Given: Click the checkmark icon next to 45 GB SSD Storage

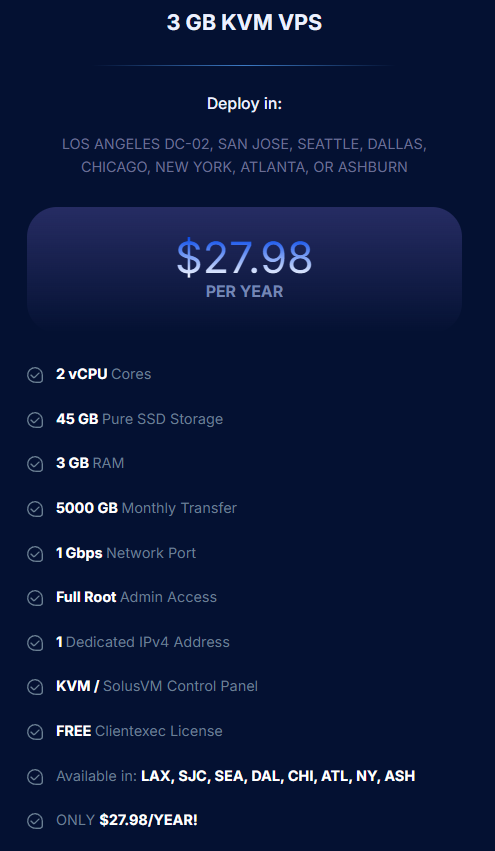Looking at the screenshot, I should [x=35, y=420].
